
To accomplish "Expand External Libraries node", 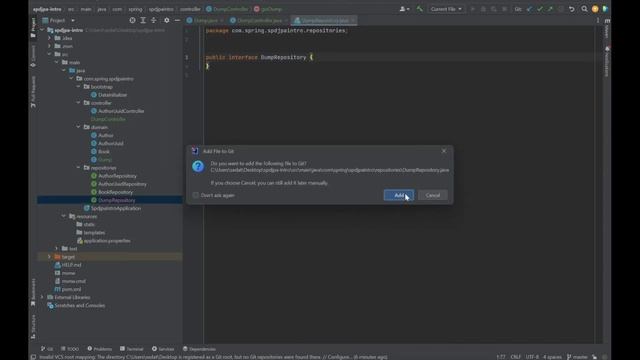I will [x=42, y=297].
